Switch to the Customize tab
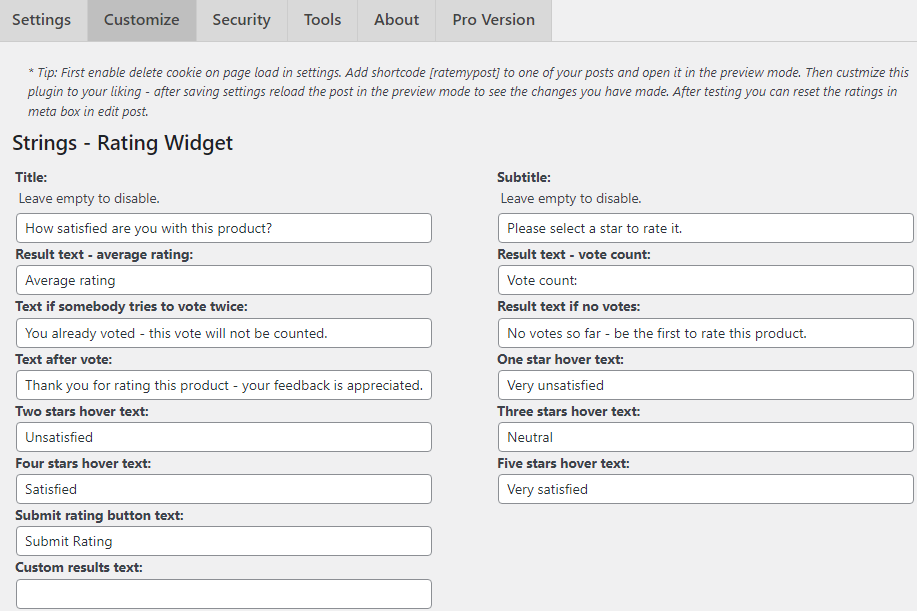This screenshot has width=917, height=611. pos(142,20)
